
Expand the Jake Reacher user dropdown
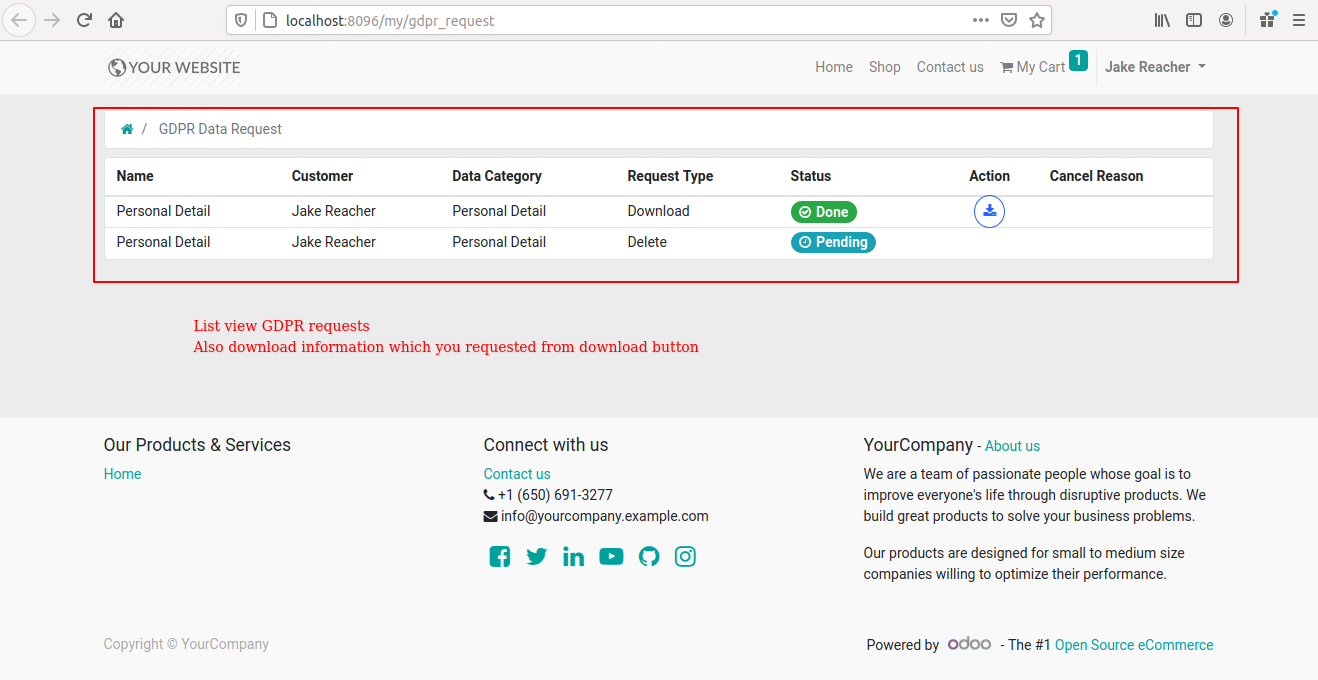[x=1155, y=67]
